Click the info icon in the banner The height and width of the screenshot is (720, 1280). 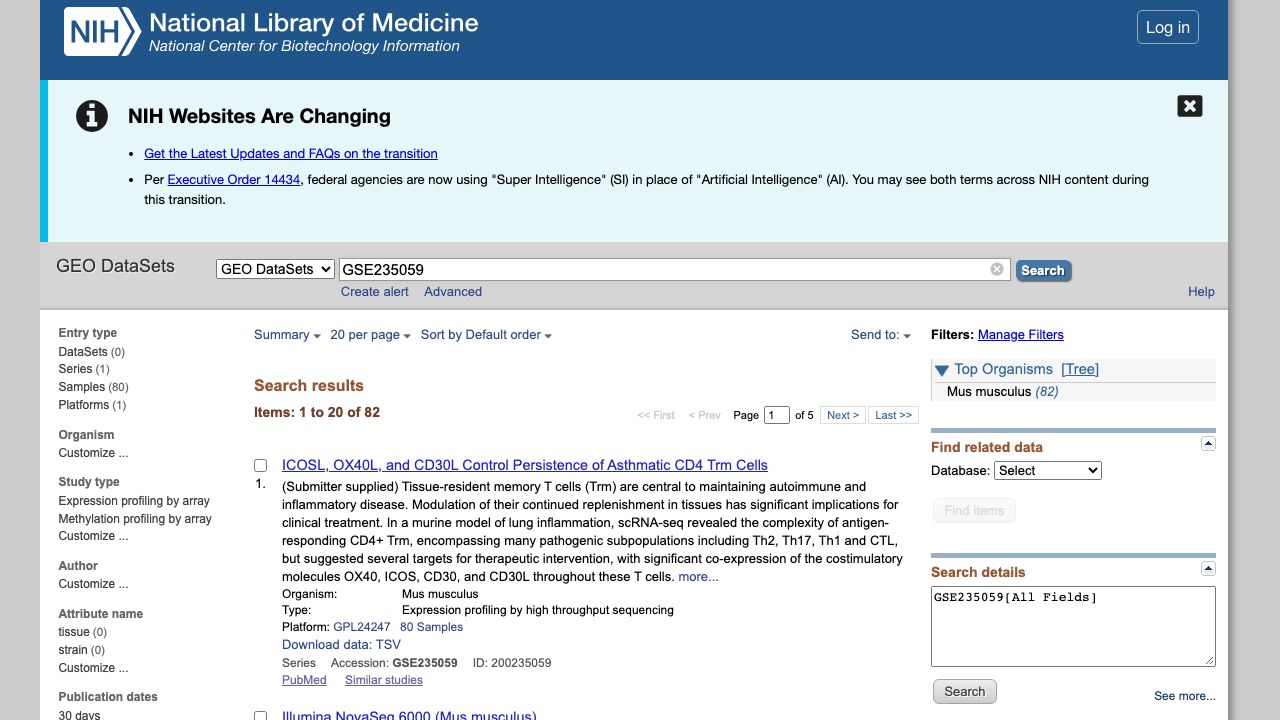[92, 116]
